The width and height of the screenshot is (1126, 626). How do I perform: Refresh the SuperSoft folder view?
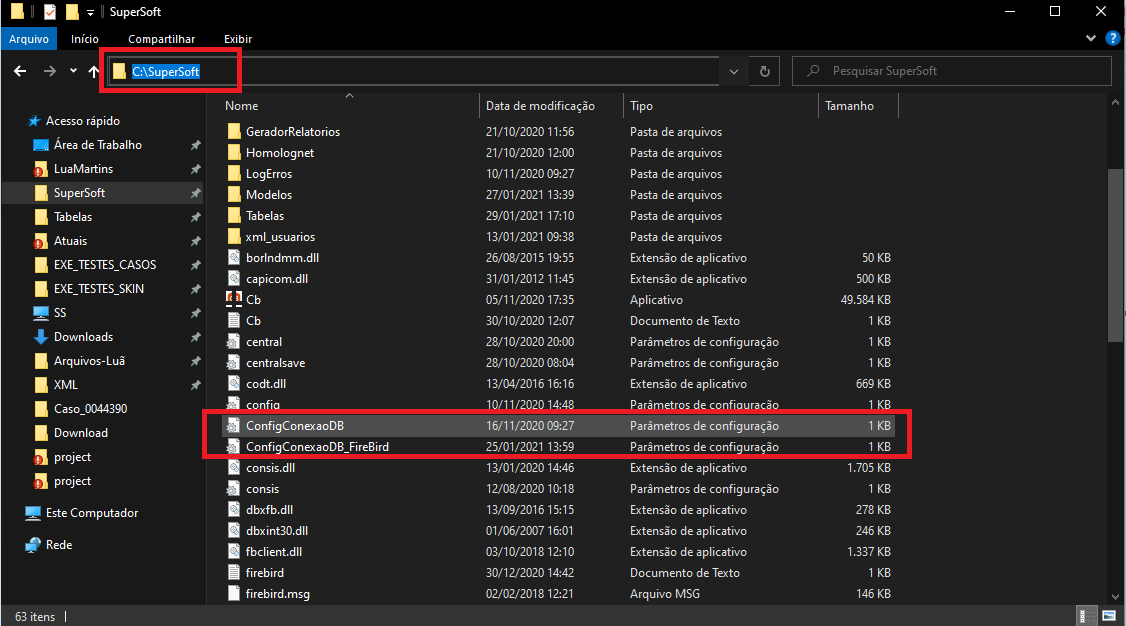[764, 71]
